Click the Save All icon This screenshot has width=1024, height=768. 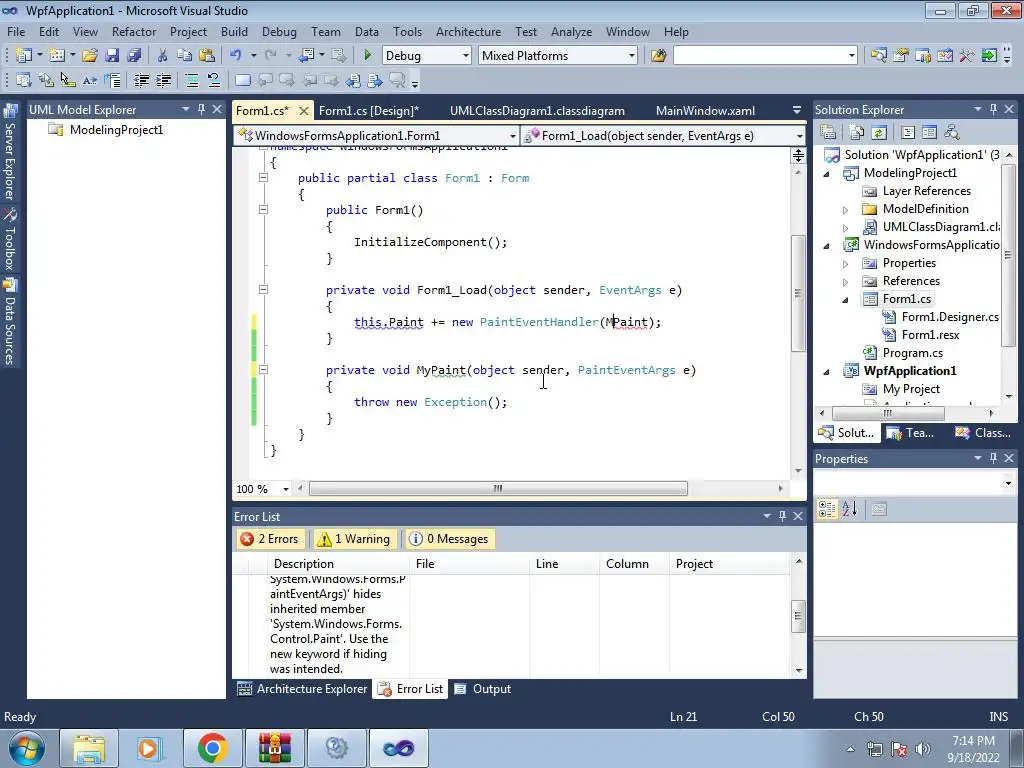tap(134, 56)
